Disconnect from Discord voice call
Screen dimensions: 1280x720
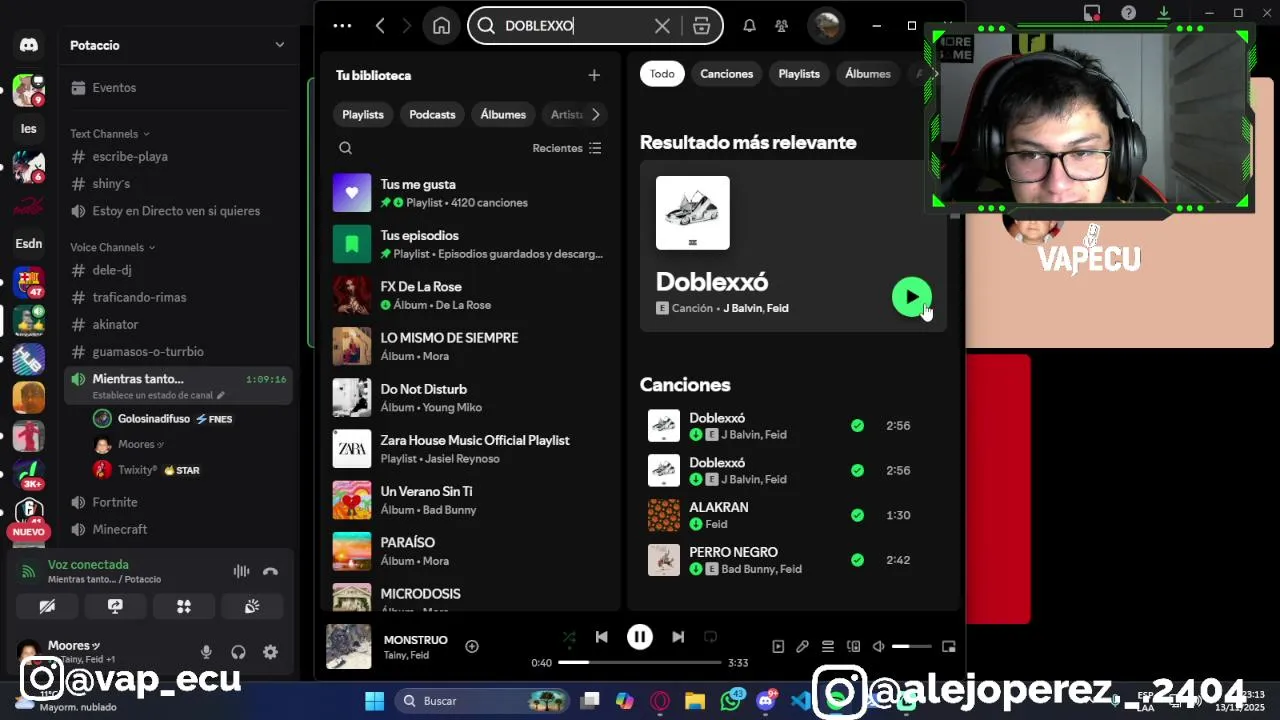270,571
